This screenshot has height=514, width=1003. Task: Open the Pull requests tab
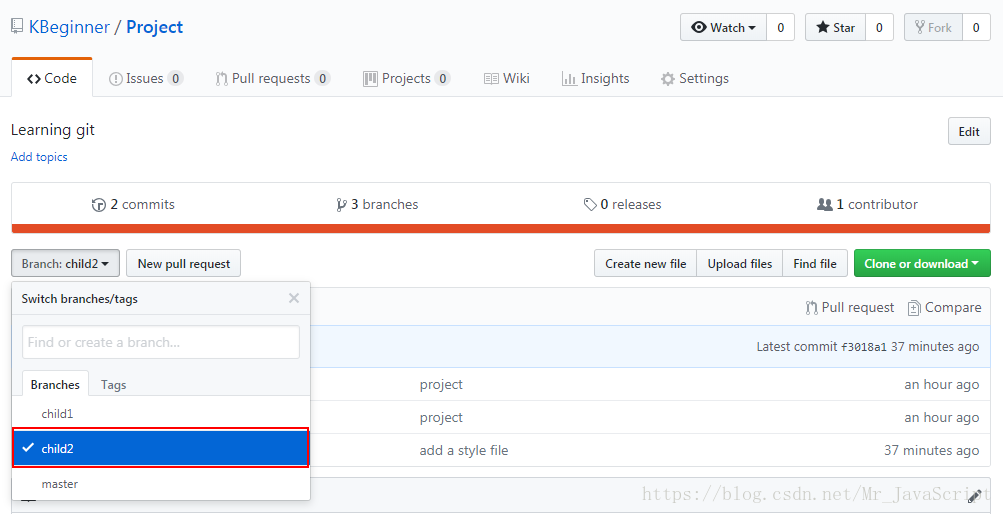(272, 78)
